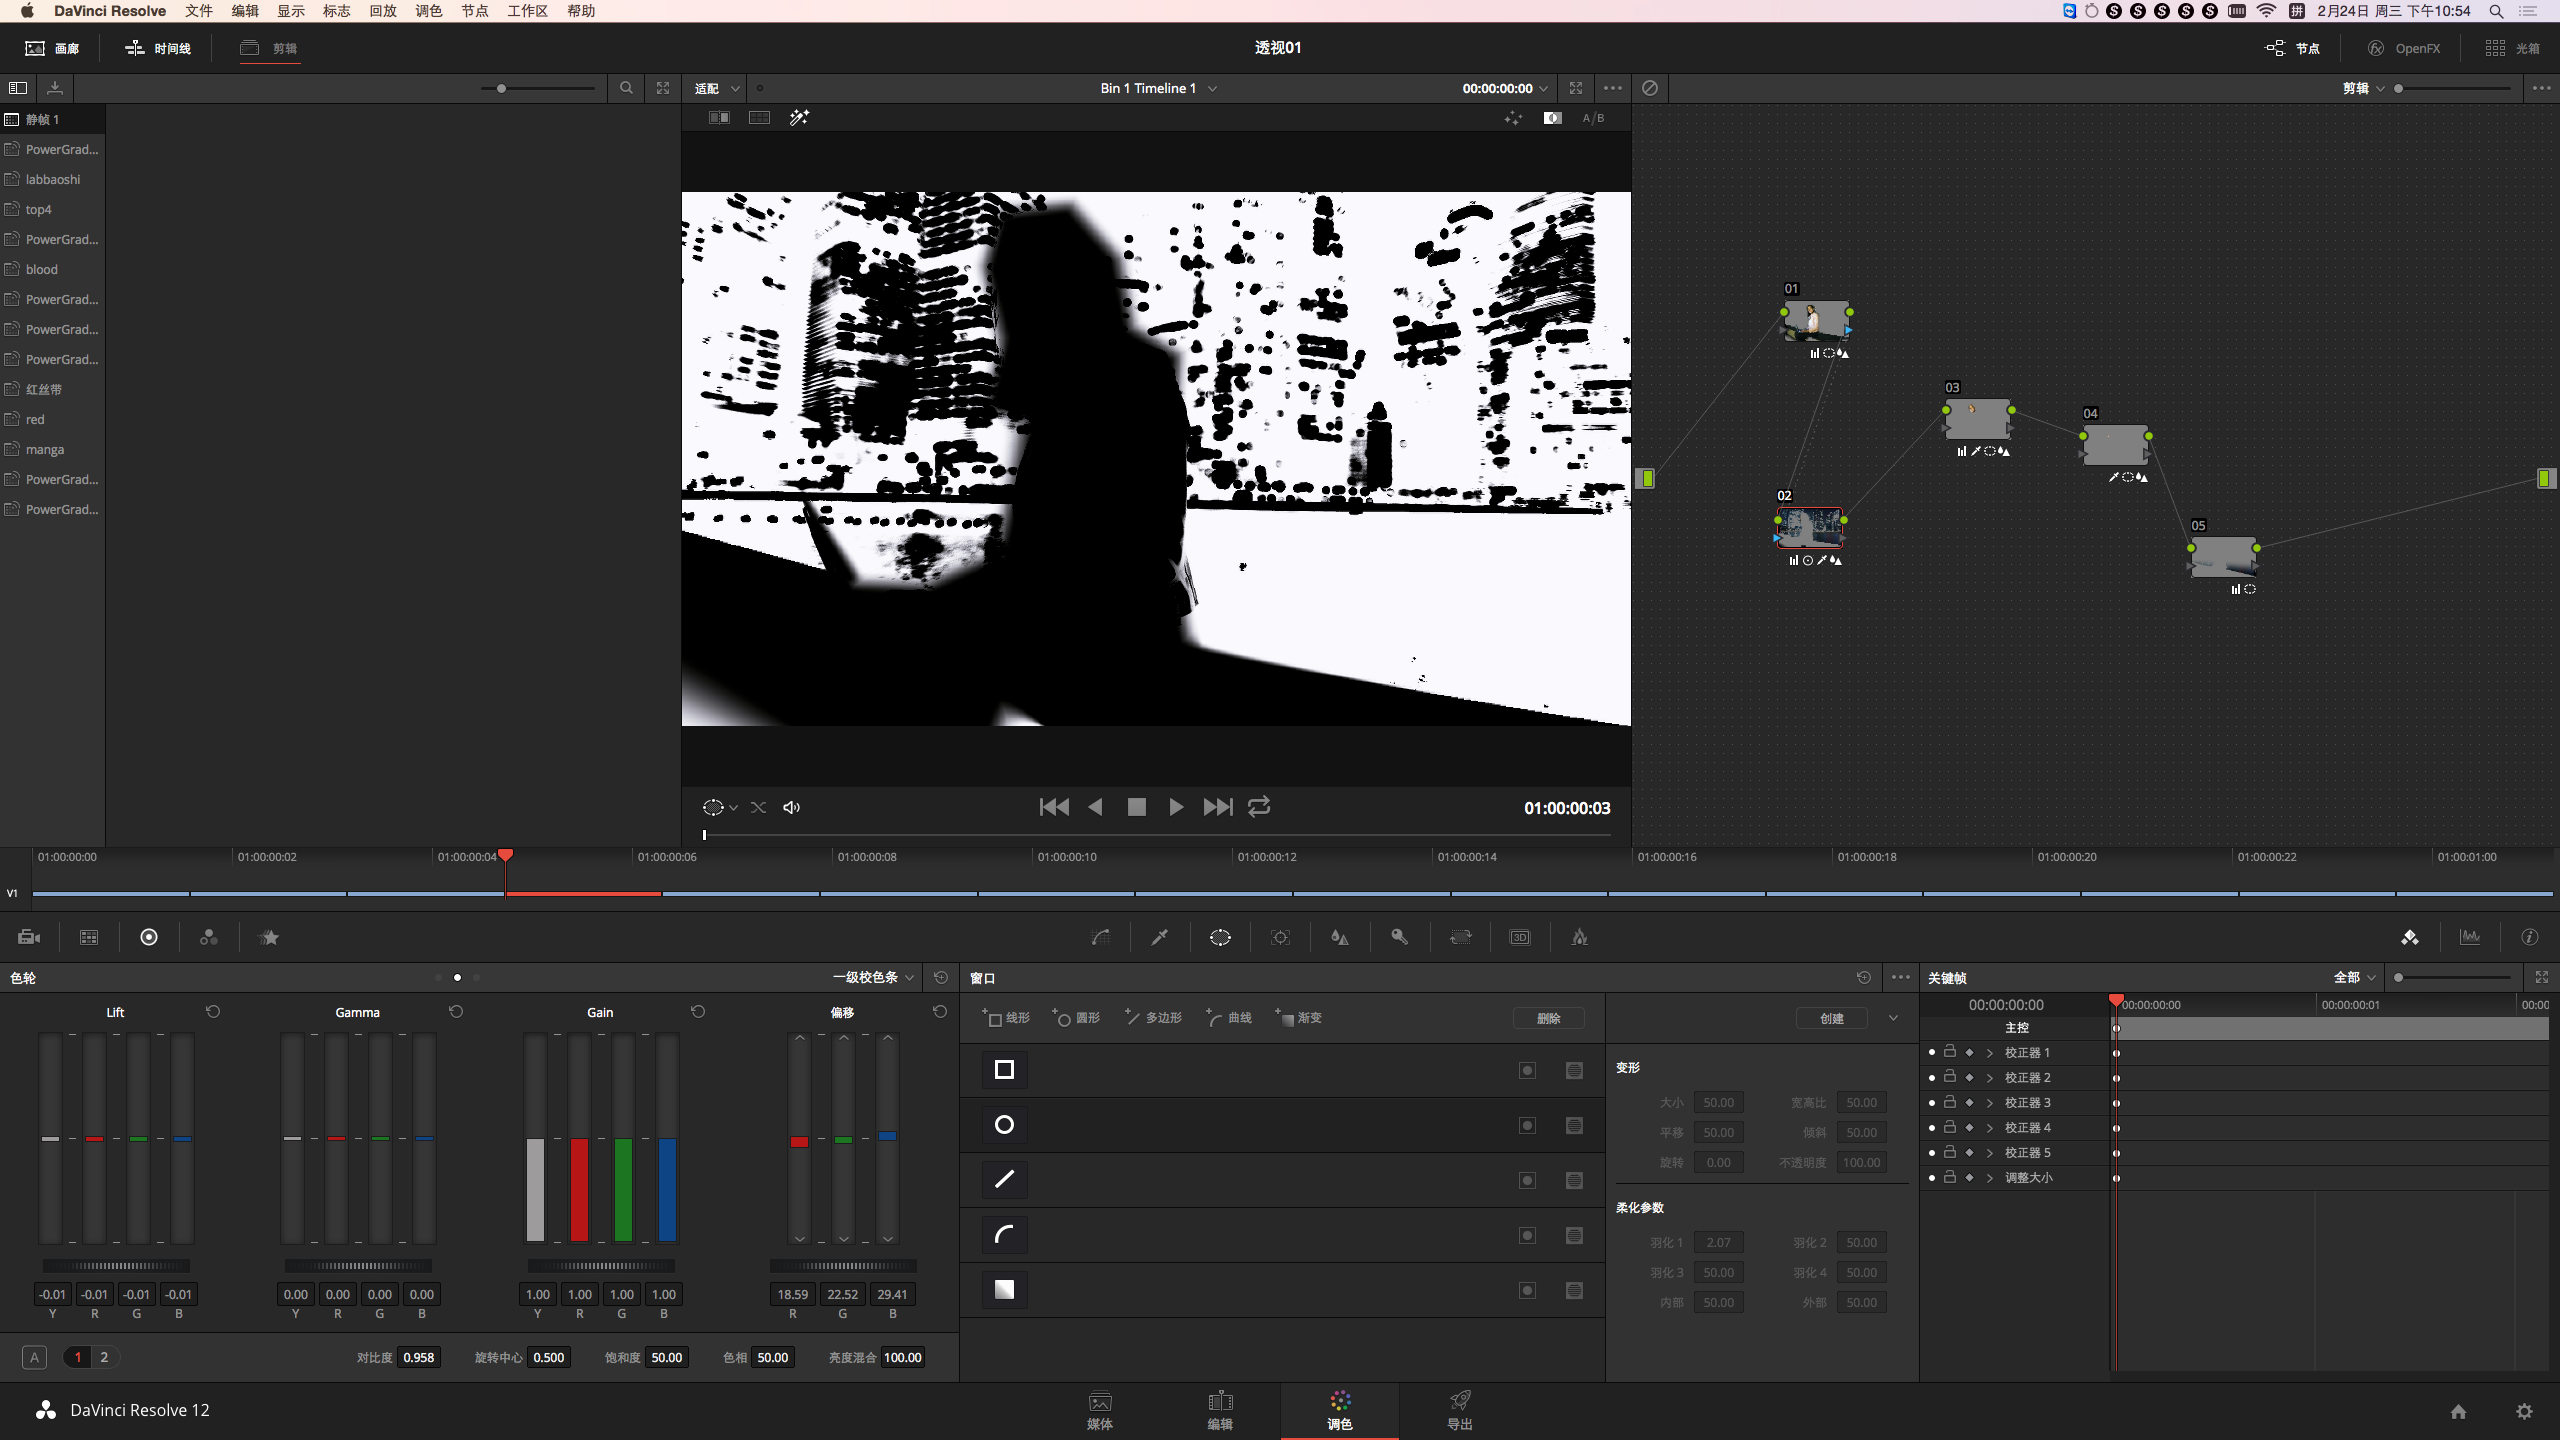Select node 02 in node graph
The image size is (2560, 1440).
(x=1810, y=526)
